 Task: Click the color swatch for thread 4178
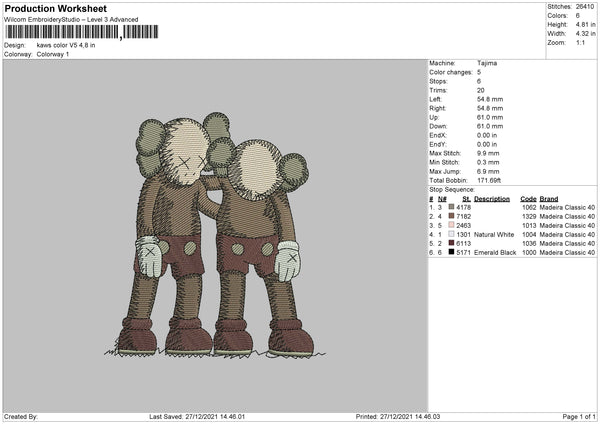(x=451, y=207)
